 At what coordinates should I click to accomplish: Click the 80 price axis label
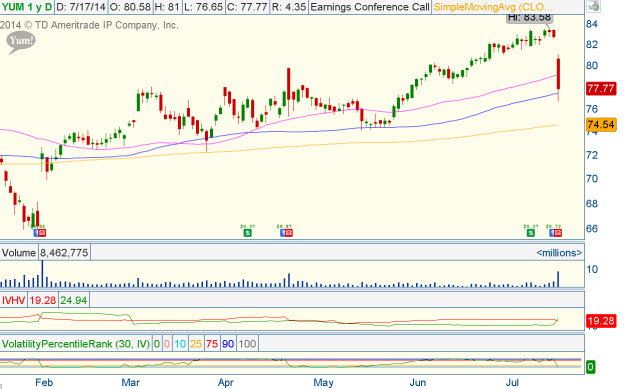(592, 65)
